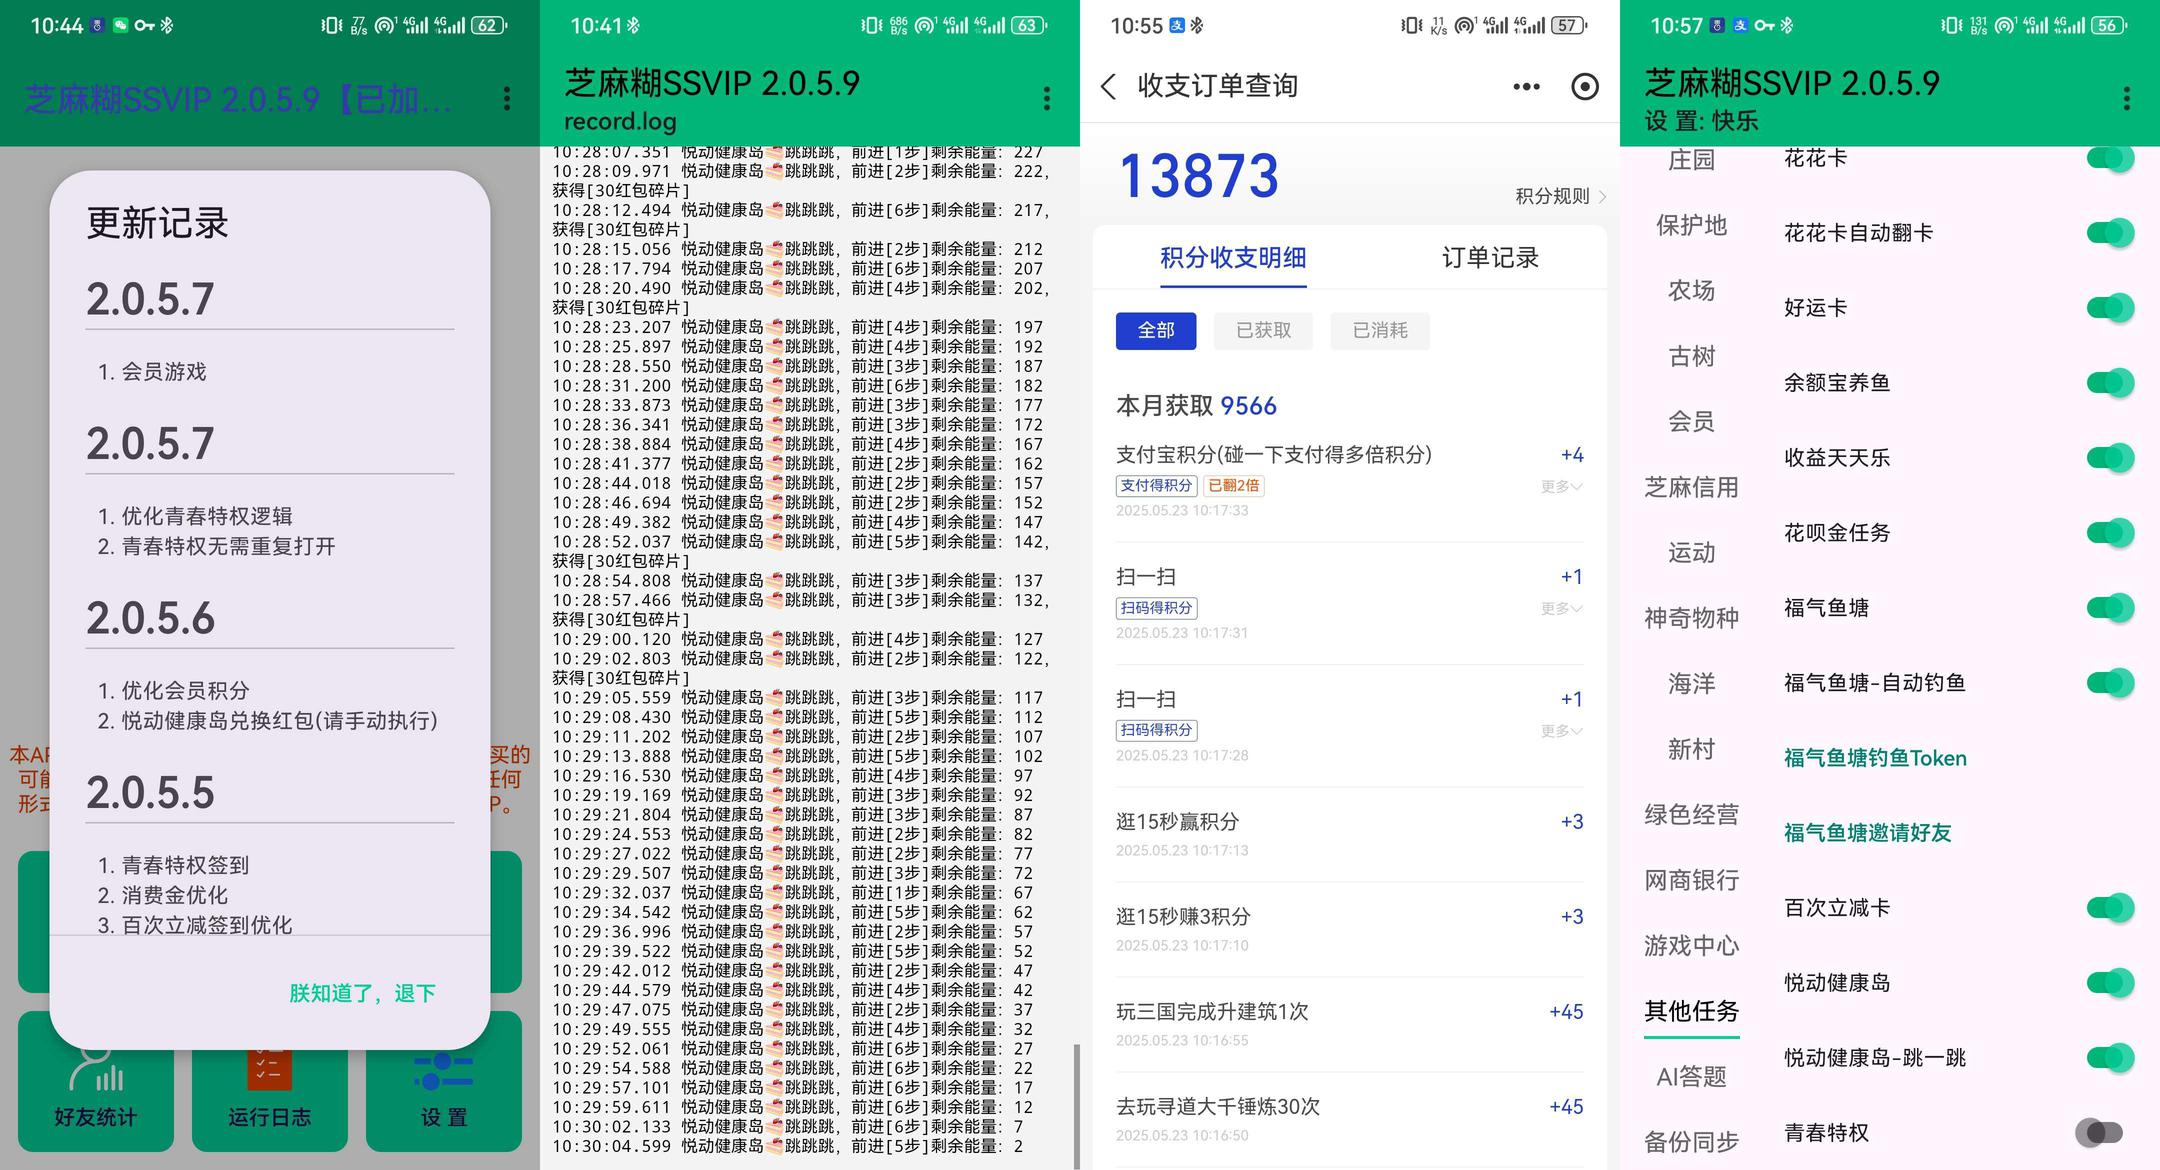Tap the circular target icon in 收支订单查询
Screen dimensions: 2160x1170
[x=1584, y=87]
